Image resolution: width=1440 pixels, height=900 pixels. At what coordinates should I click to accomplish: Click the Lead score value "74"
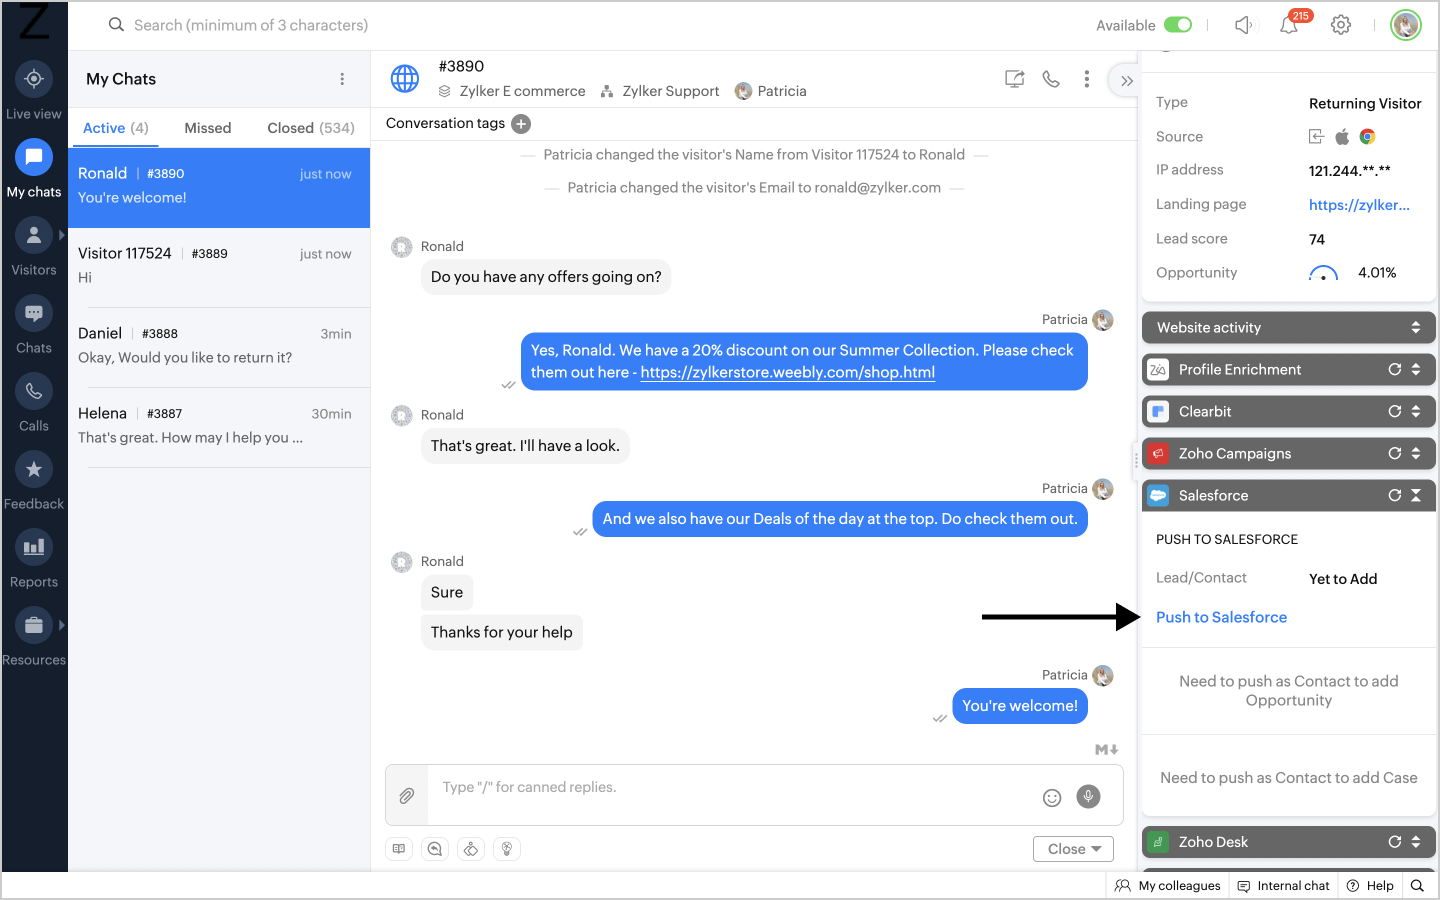pyautogui.click(x=1317, y=239)
